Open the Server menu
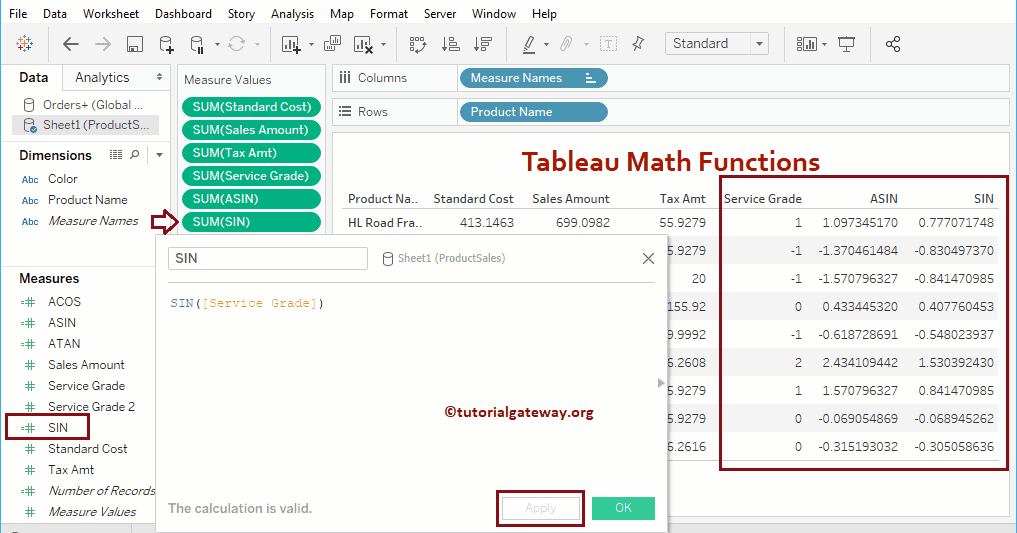 coord(440,14)
